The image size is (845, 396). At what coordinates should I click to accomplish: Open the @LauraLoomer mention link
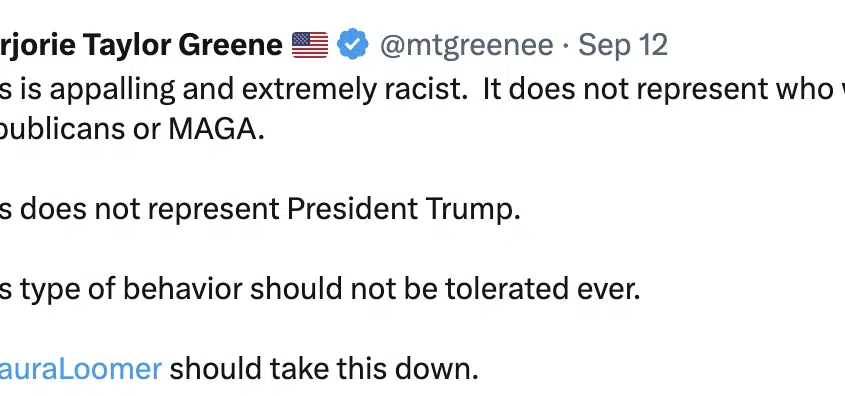[81, 369]
